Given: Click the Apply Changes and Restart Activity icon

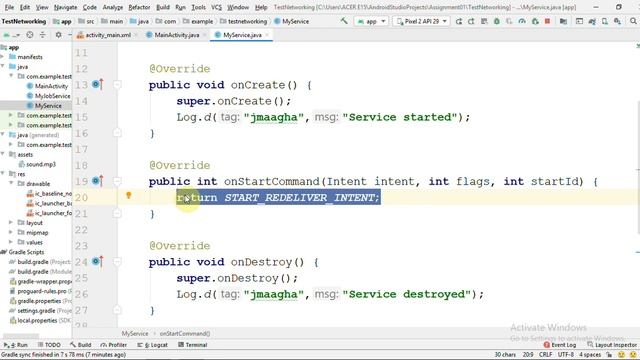Looking at the screenshot, I should 471,21.
